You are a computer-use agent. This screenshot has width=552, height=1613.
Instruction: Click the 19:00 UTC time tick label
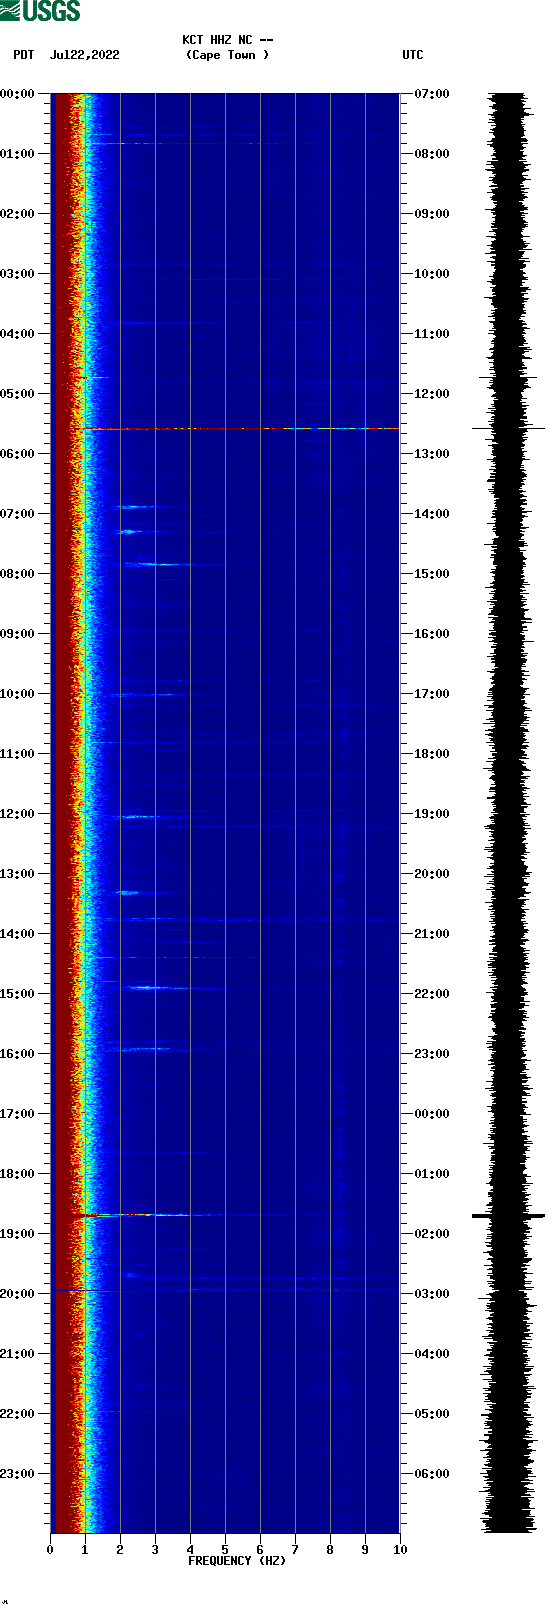coord(432,814)
